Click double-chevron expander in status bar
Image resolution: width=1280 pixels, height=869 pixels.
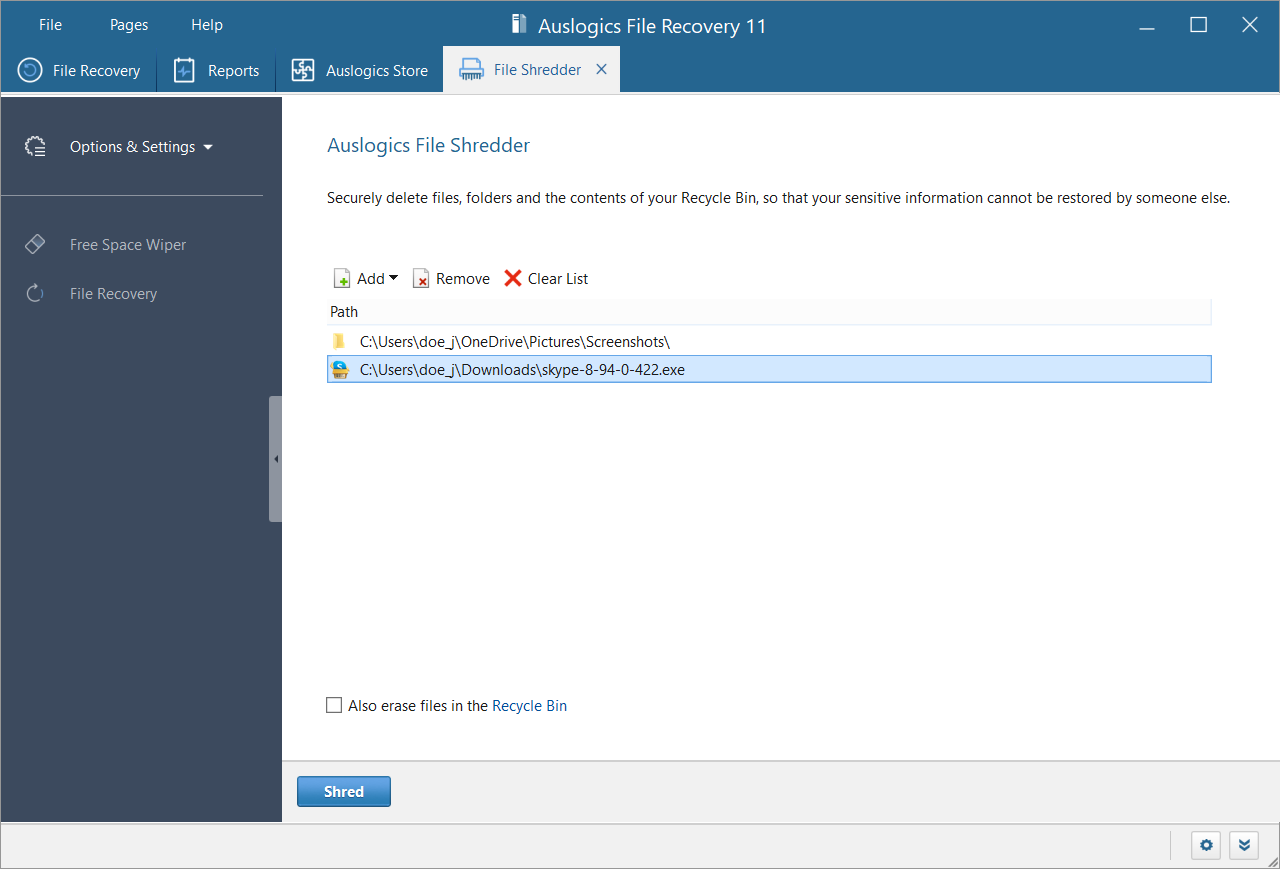(x=1243, y=845)
